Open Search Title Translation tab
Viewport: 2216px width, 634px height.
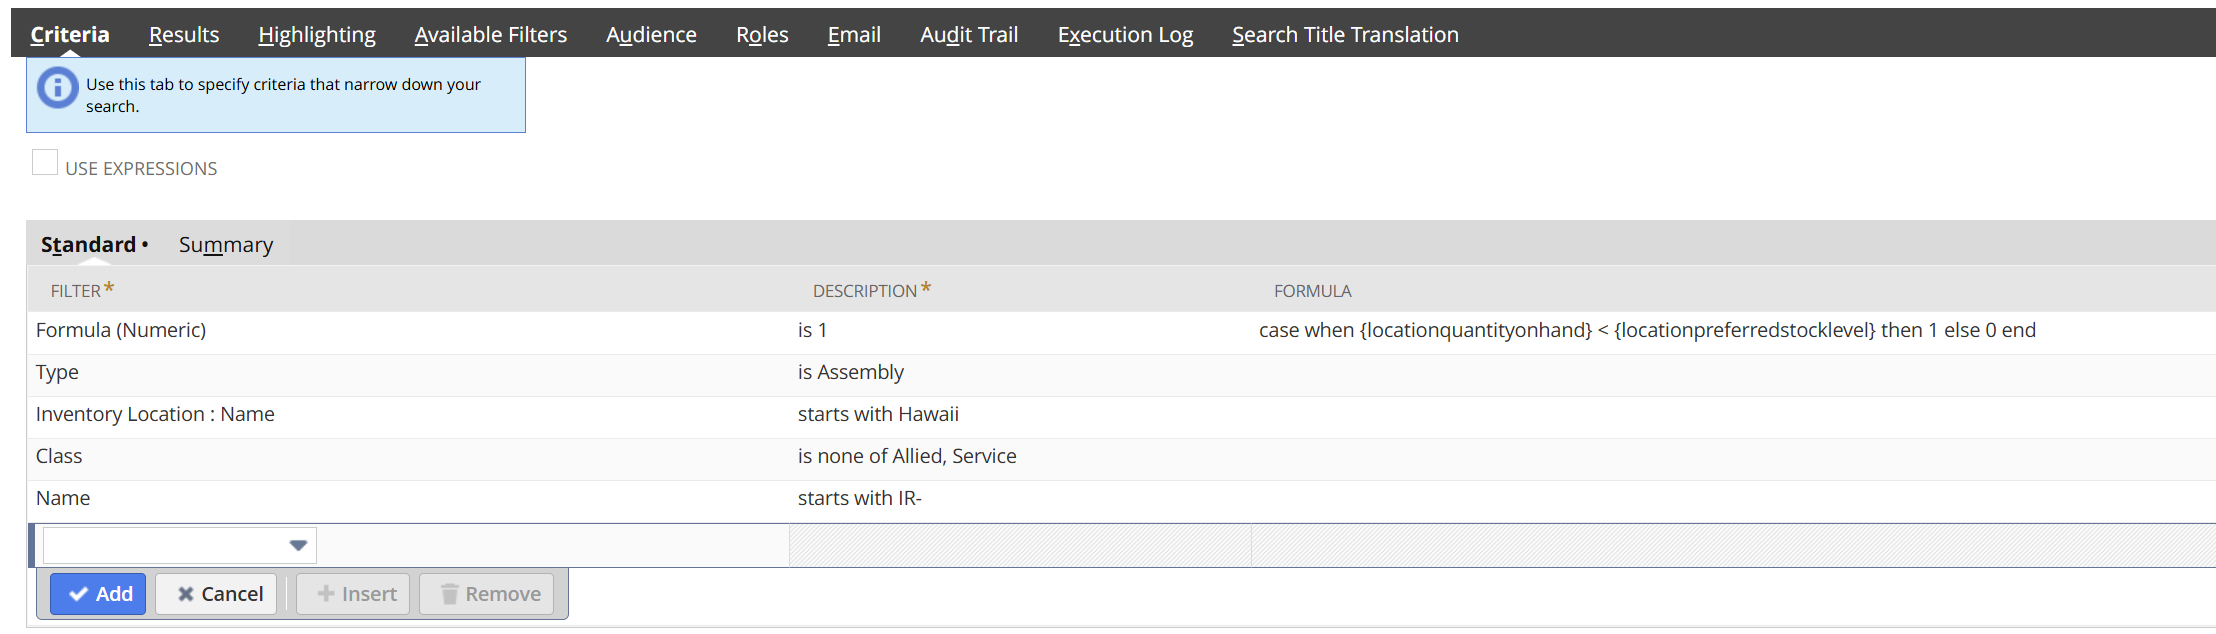pyautogui.click(x=1345, y=34)
